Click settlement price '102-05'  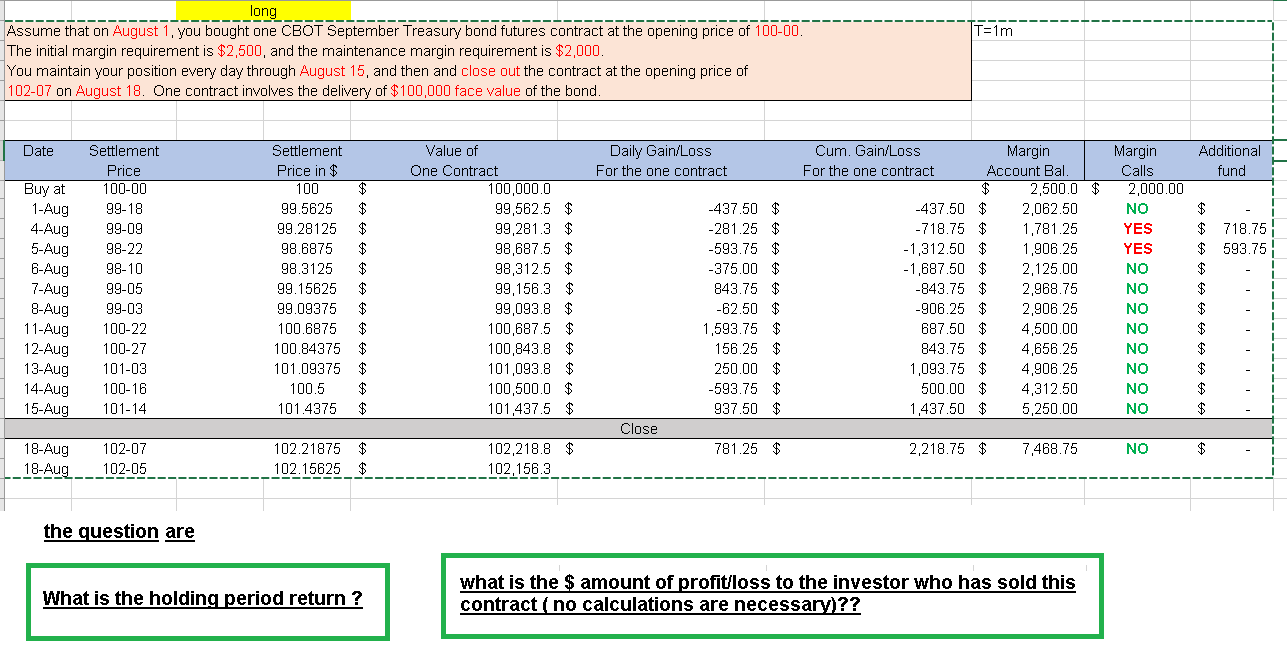click(126, 469)
